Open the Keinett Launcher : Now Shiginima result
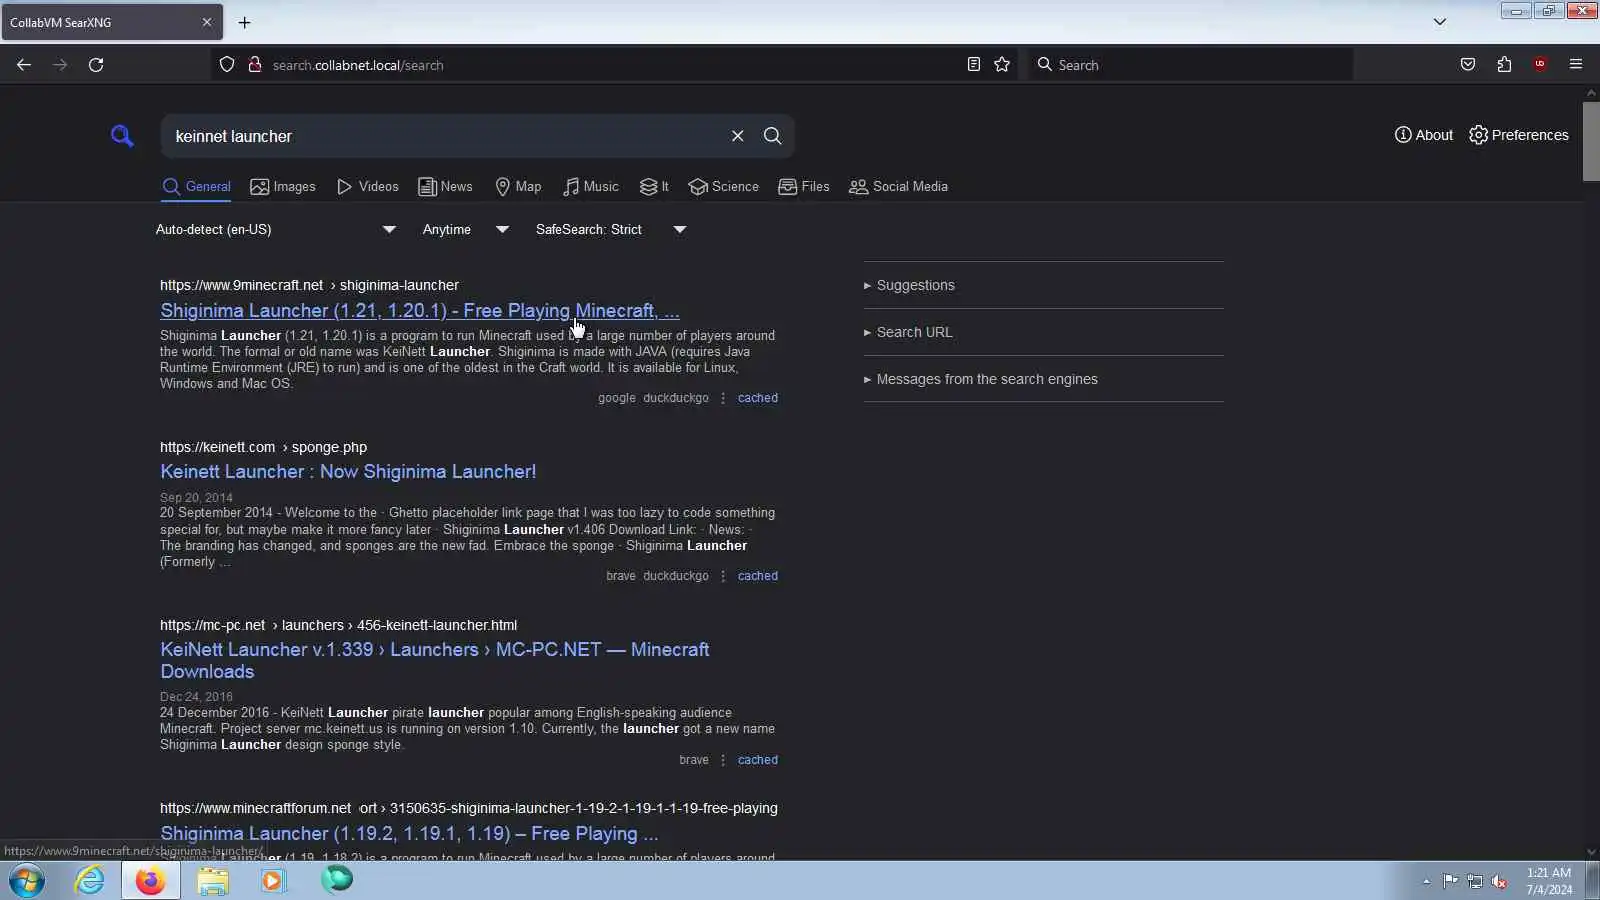The width and height of the screenshot is (1600, 900). pos(348,472)
